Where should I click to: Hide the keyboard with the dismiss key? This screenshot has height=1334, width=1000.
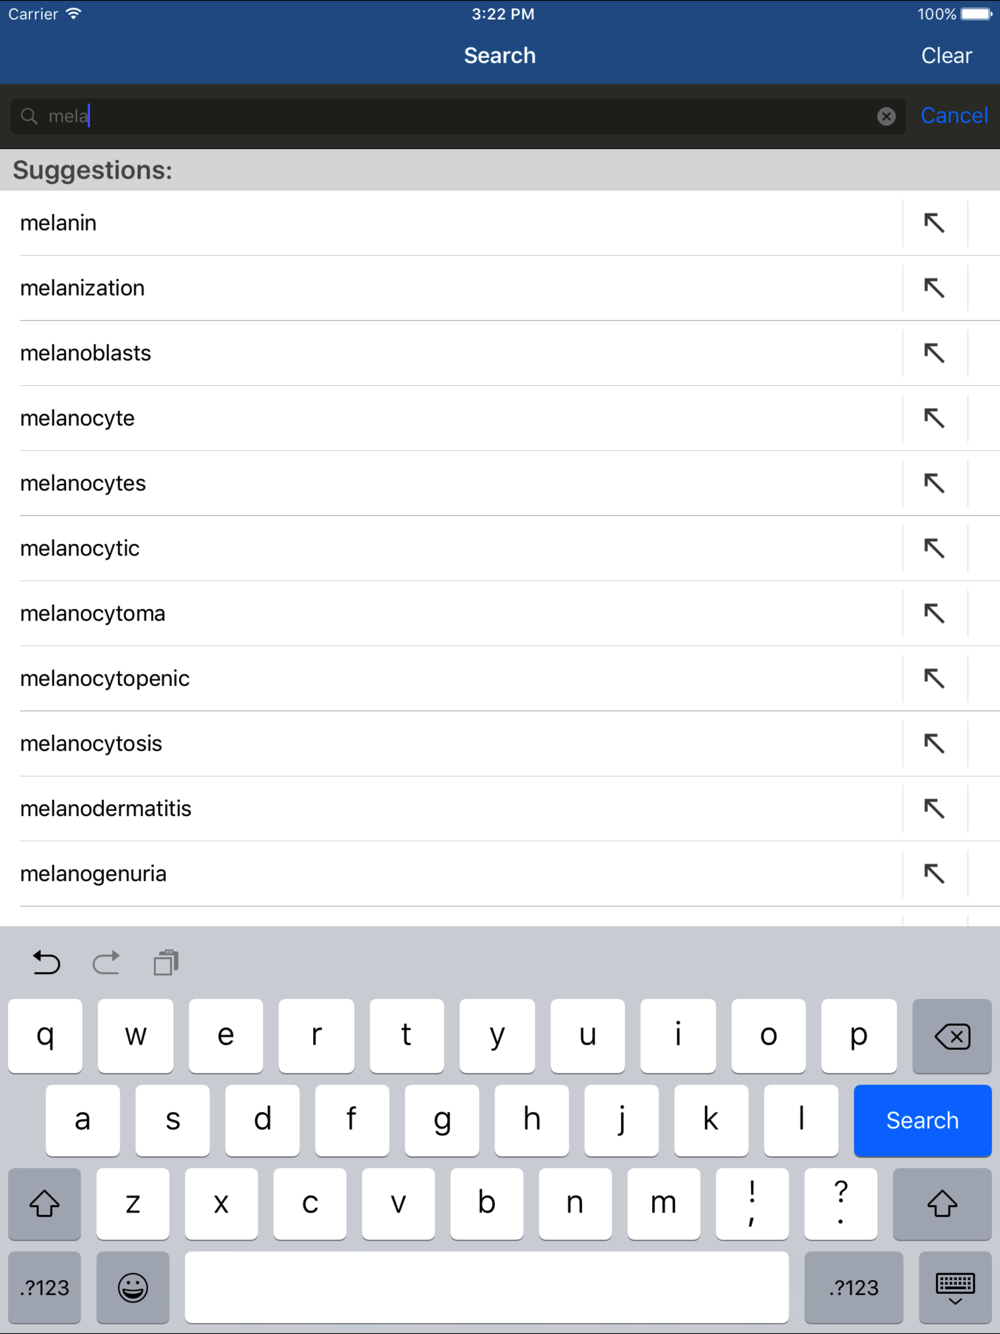tap(955, 1287)
